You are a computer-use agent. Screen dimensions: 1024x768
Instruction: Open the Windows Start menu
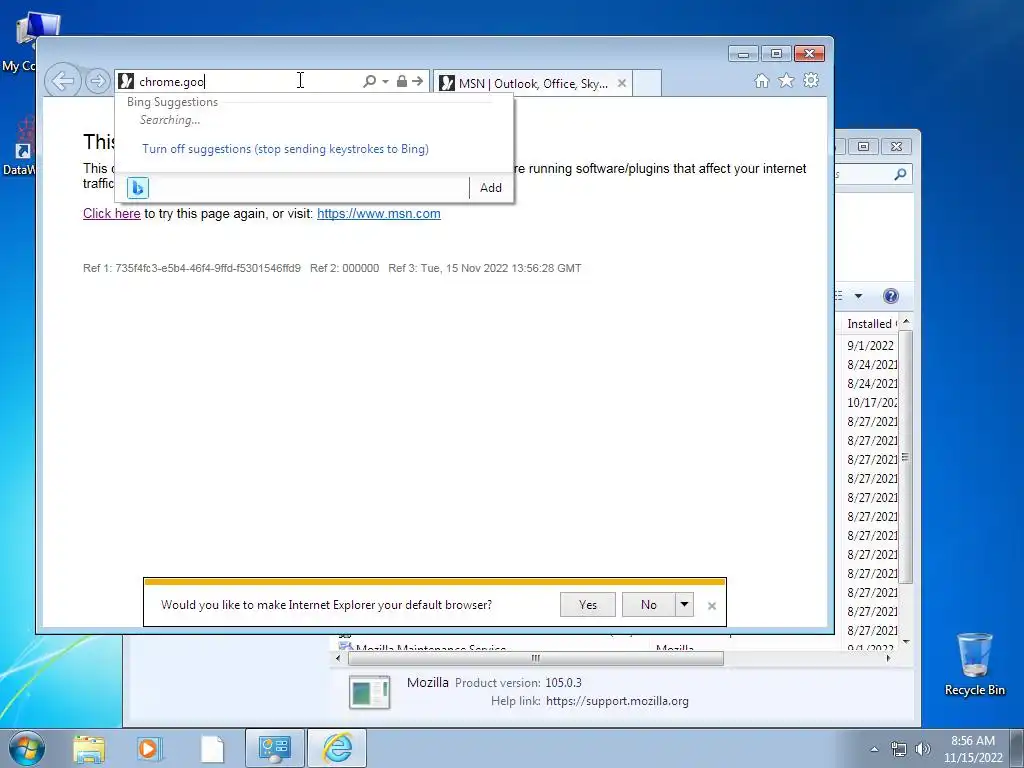tap(26, 748)
